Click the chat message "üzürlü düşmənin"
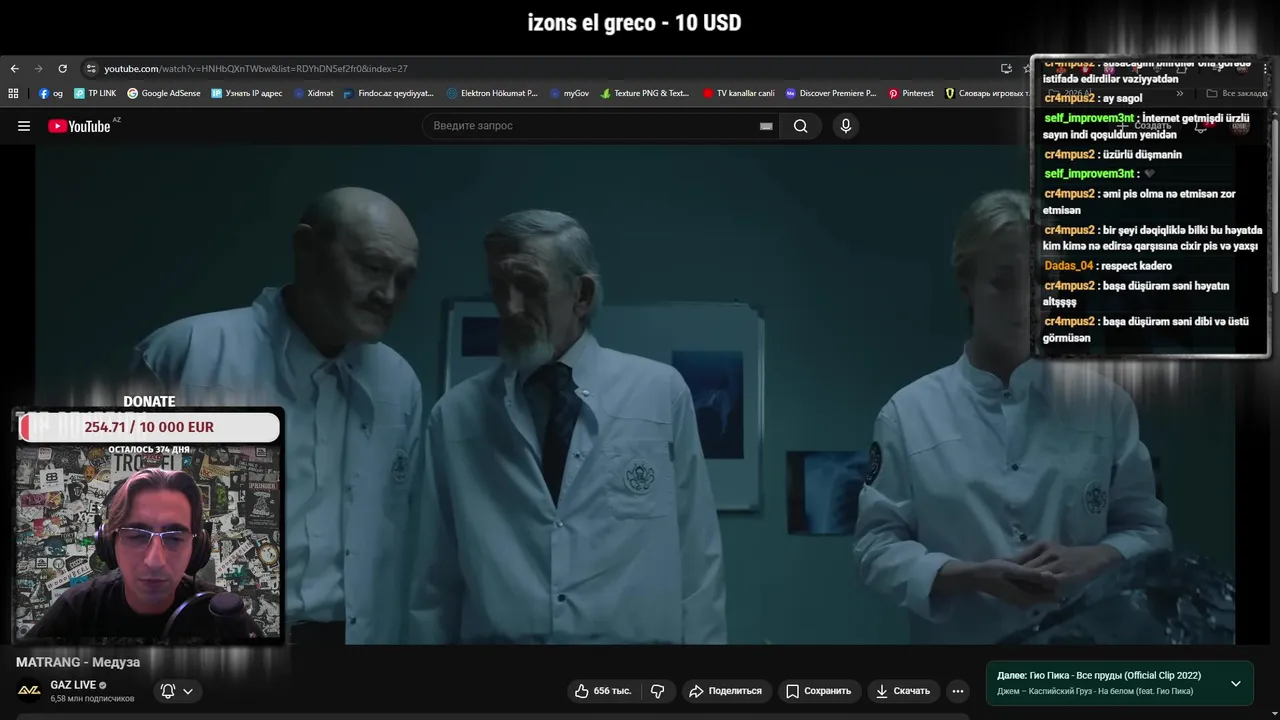Viewport: 1280px width, 720px height. tap(1142, 155)
